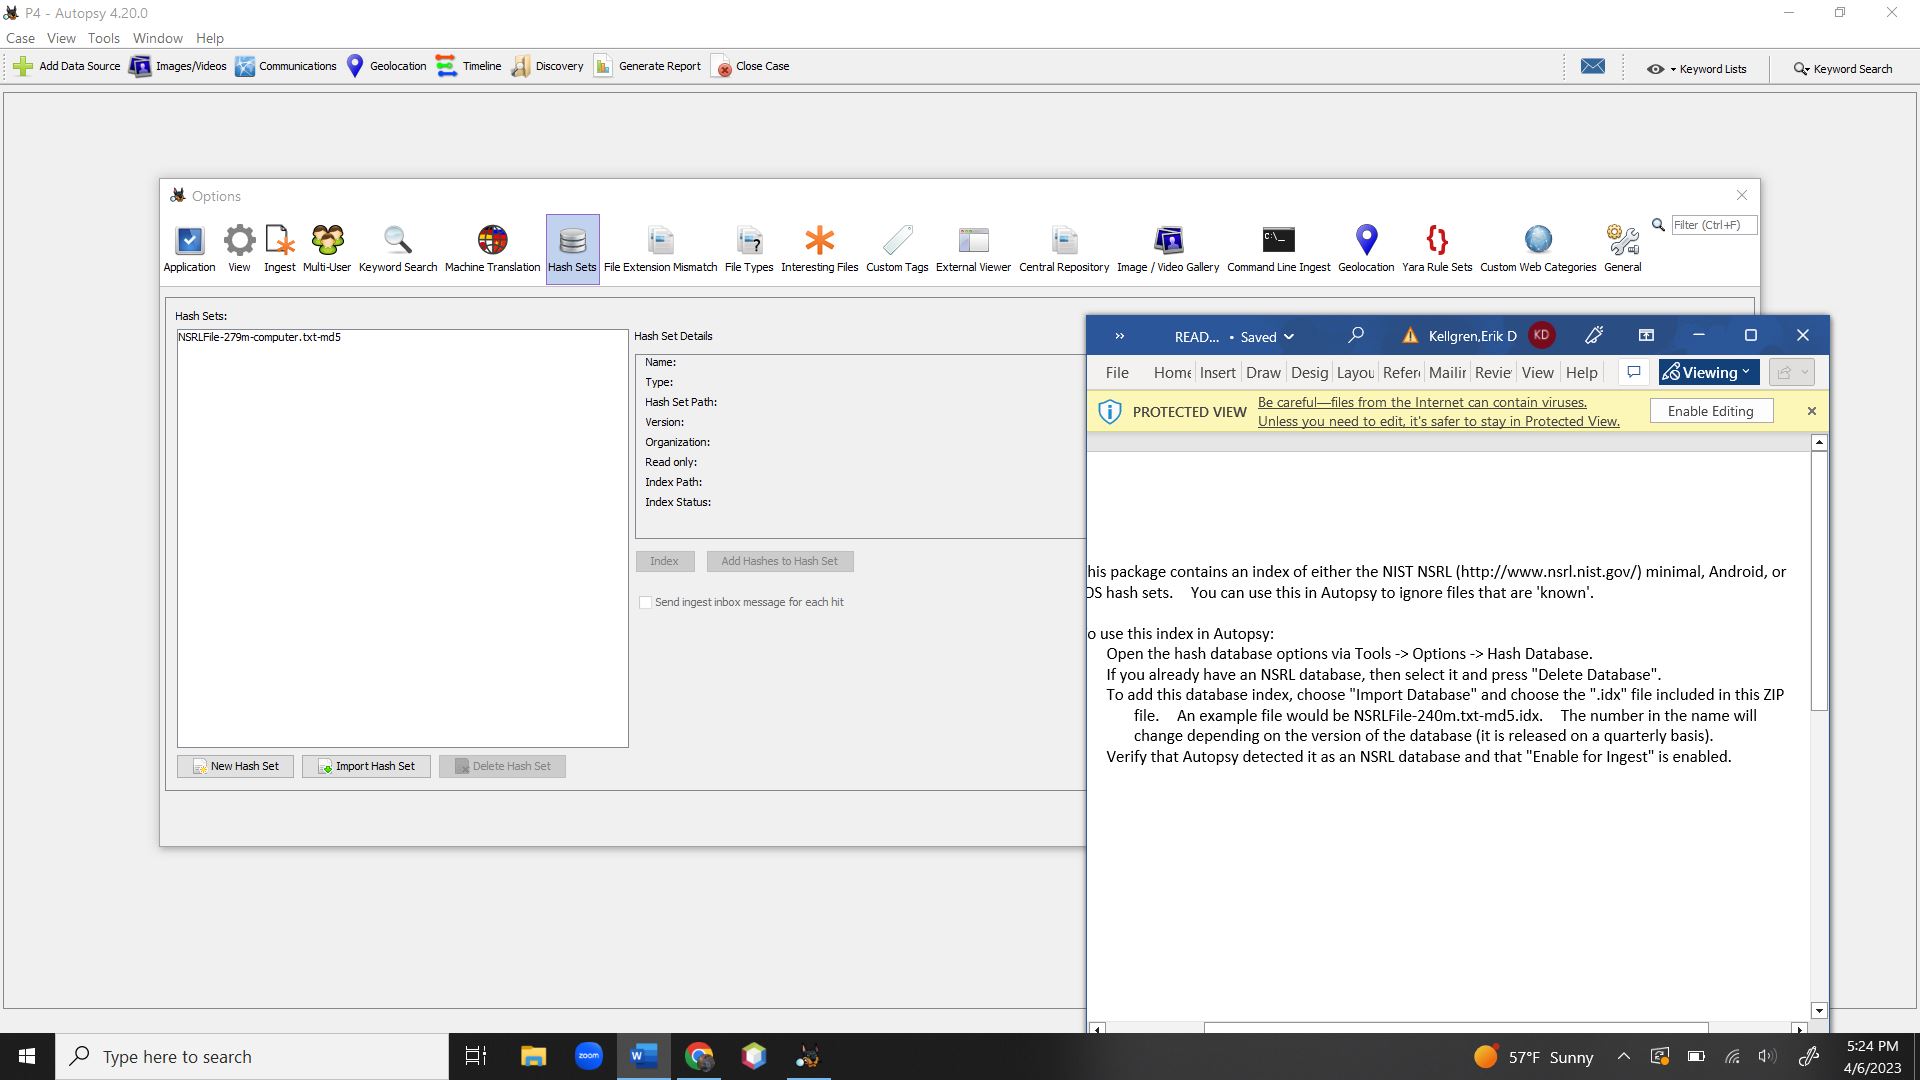Image resolution: width=1920 pixels, height=1080 pixels.
Task: Click Generate Report in toolbar
Action: pos(647,66)
